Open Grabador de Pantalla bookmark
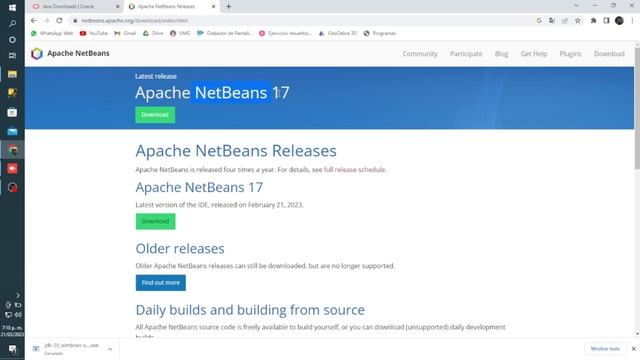This screenshot has width=640, height=360. coord(224,33)
